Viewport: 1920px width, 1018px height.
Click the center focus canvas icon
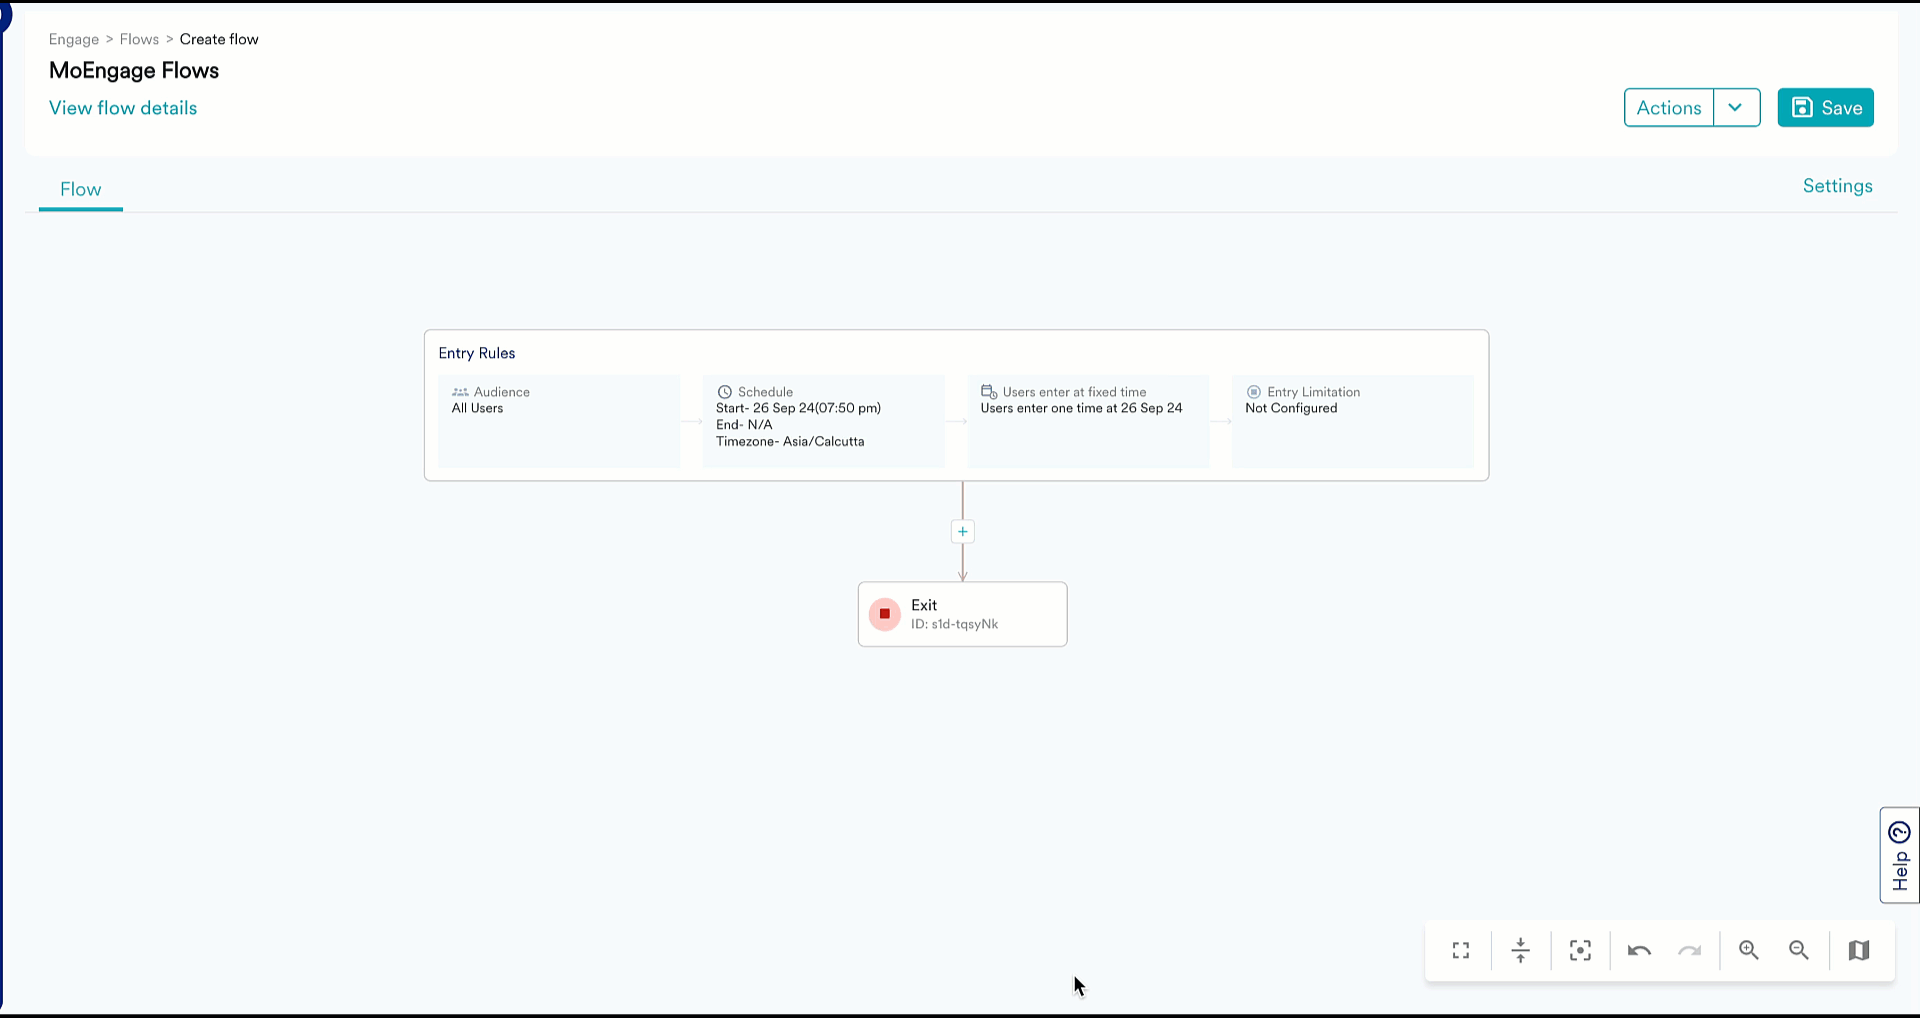pyautogui.click(x=1580, y=951)
